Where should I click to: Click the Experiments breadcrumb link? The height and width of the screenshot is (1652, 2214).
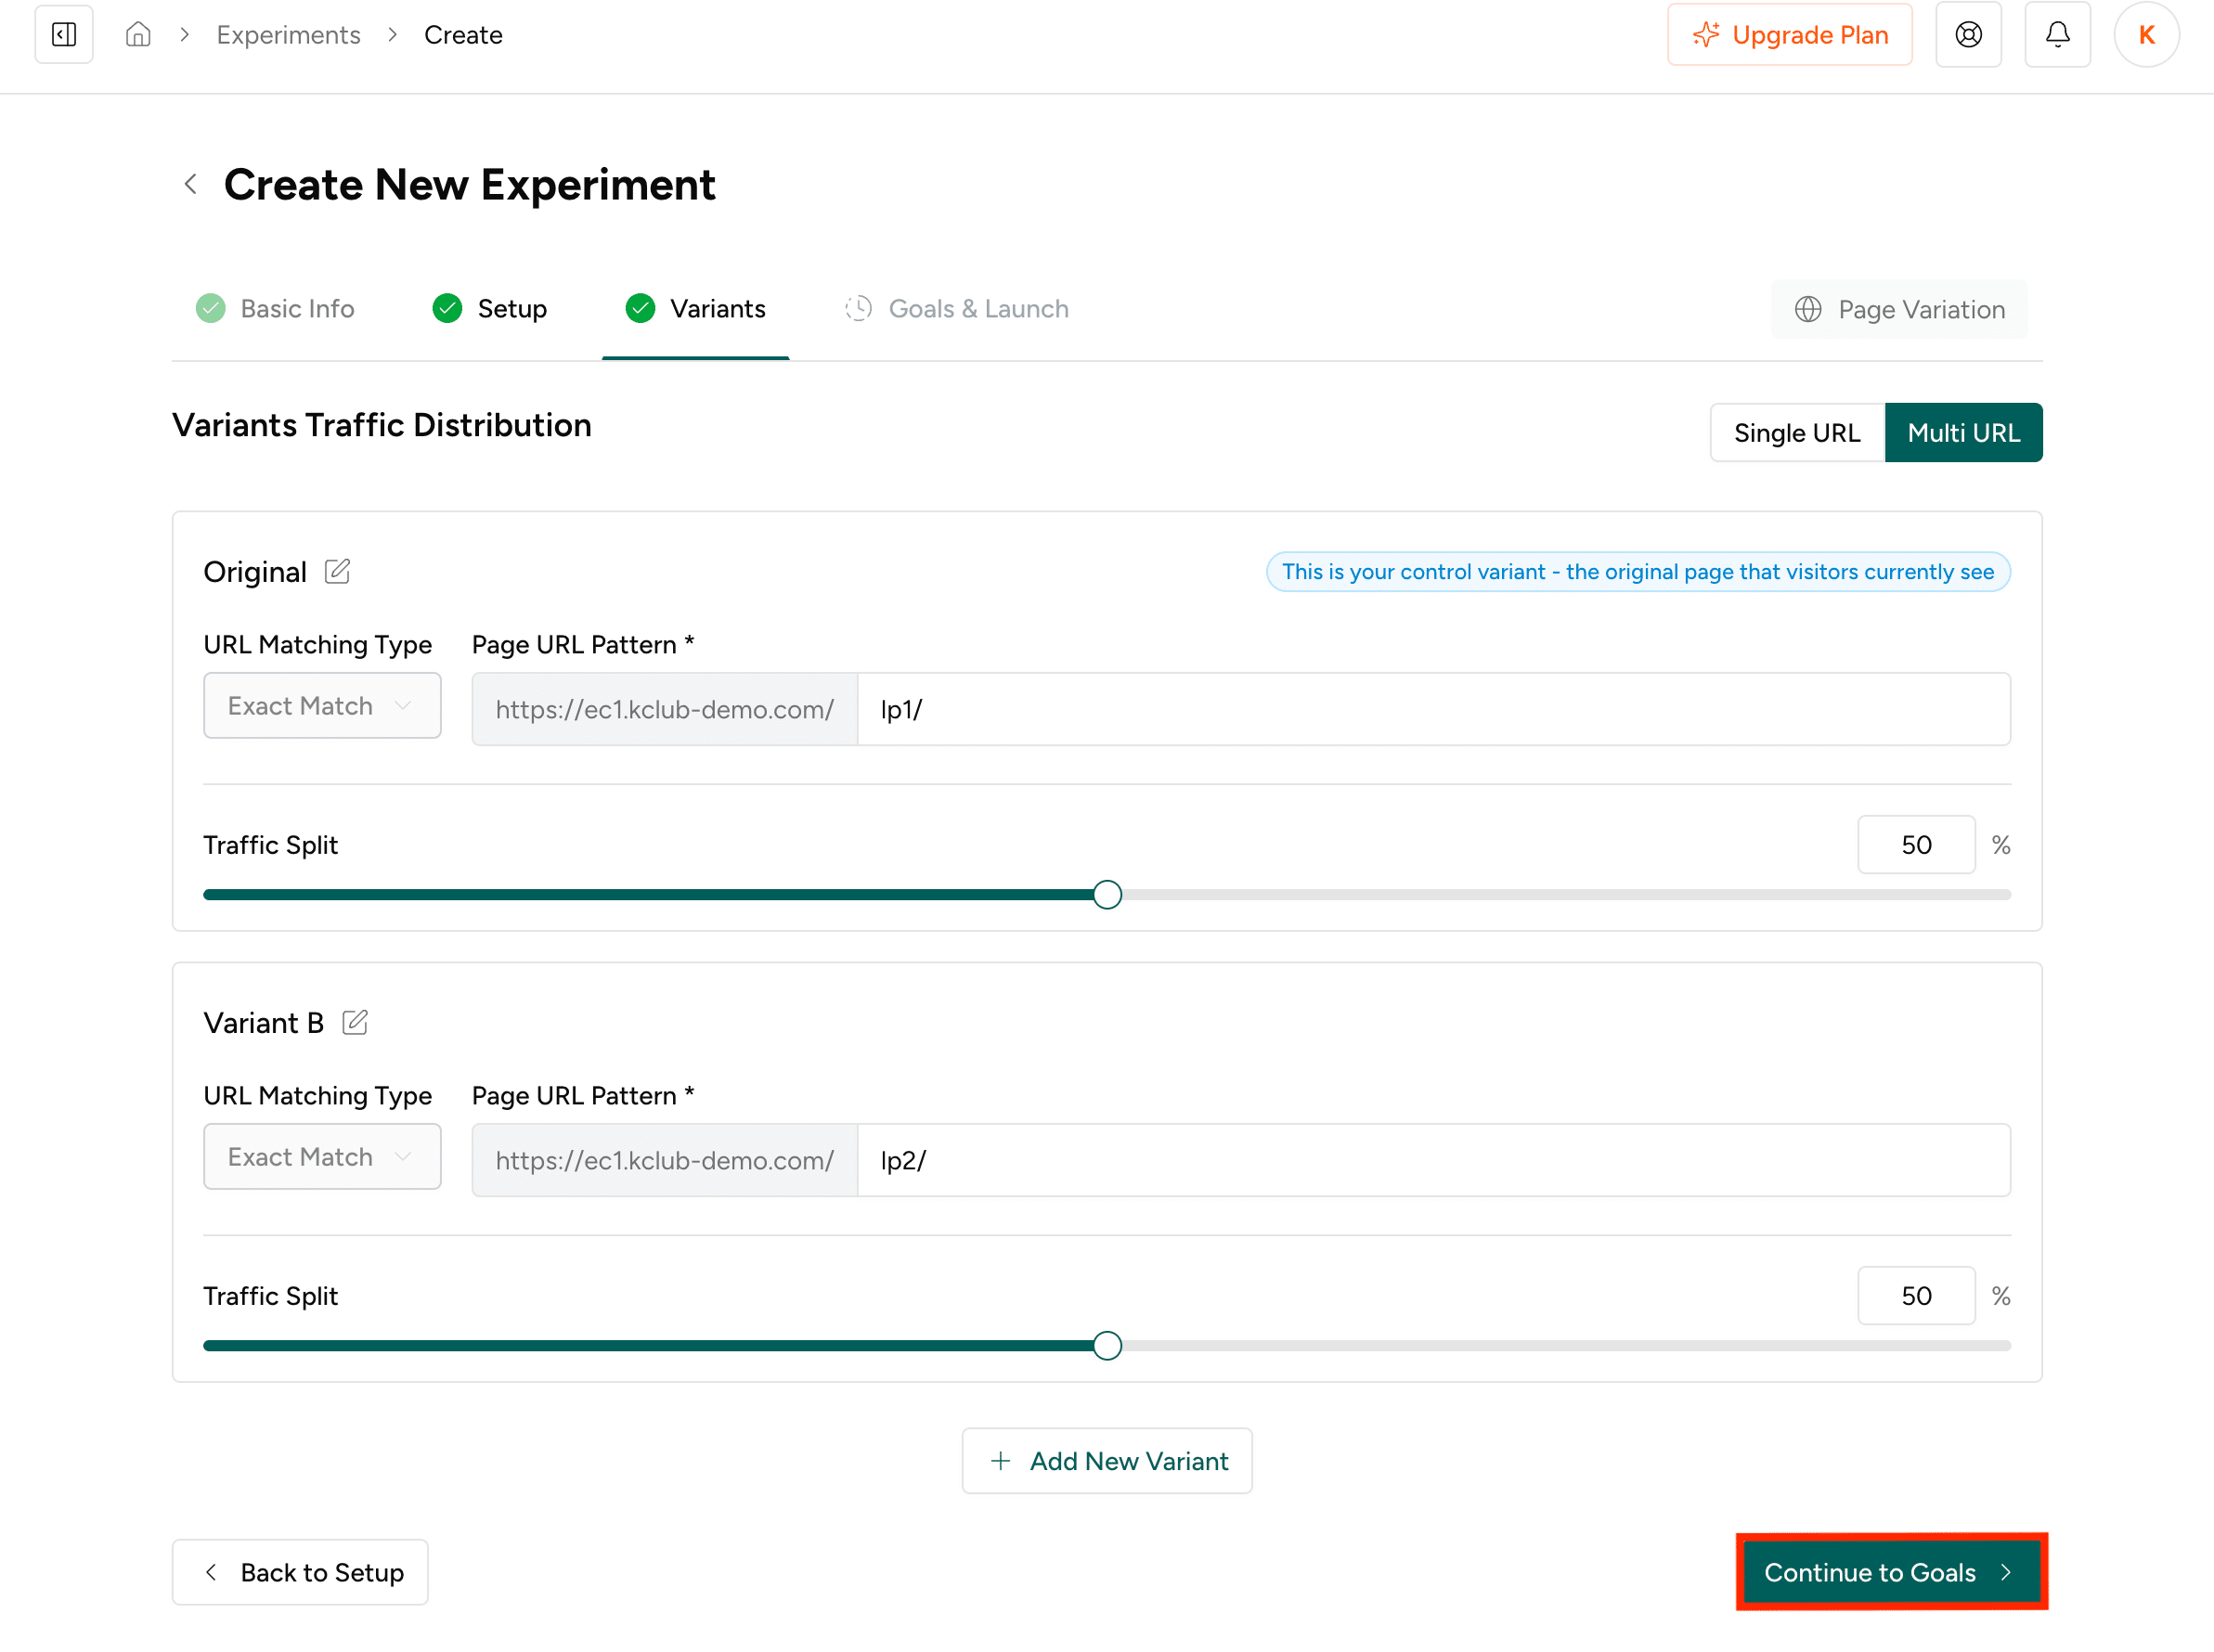(288, 35)
